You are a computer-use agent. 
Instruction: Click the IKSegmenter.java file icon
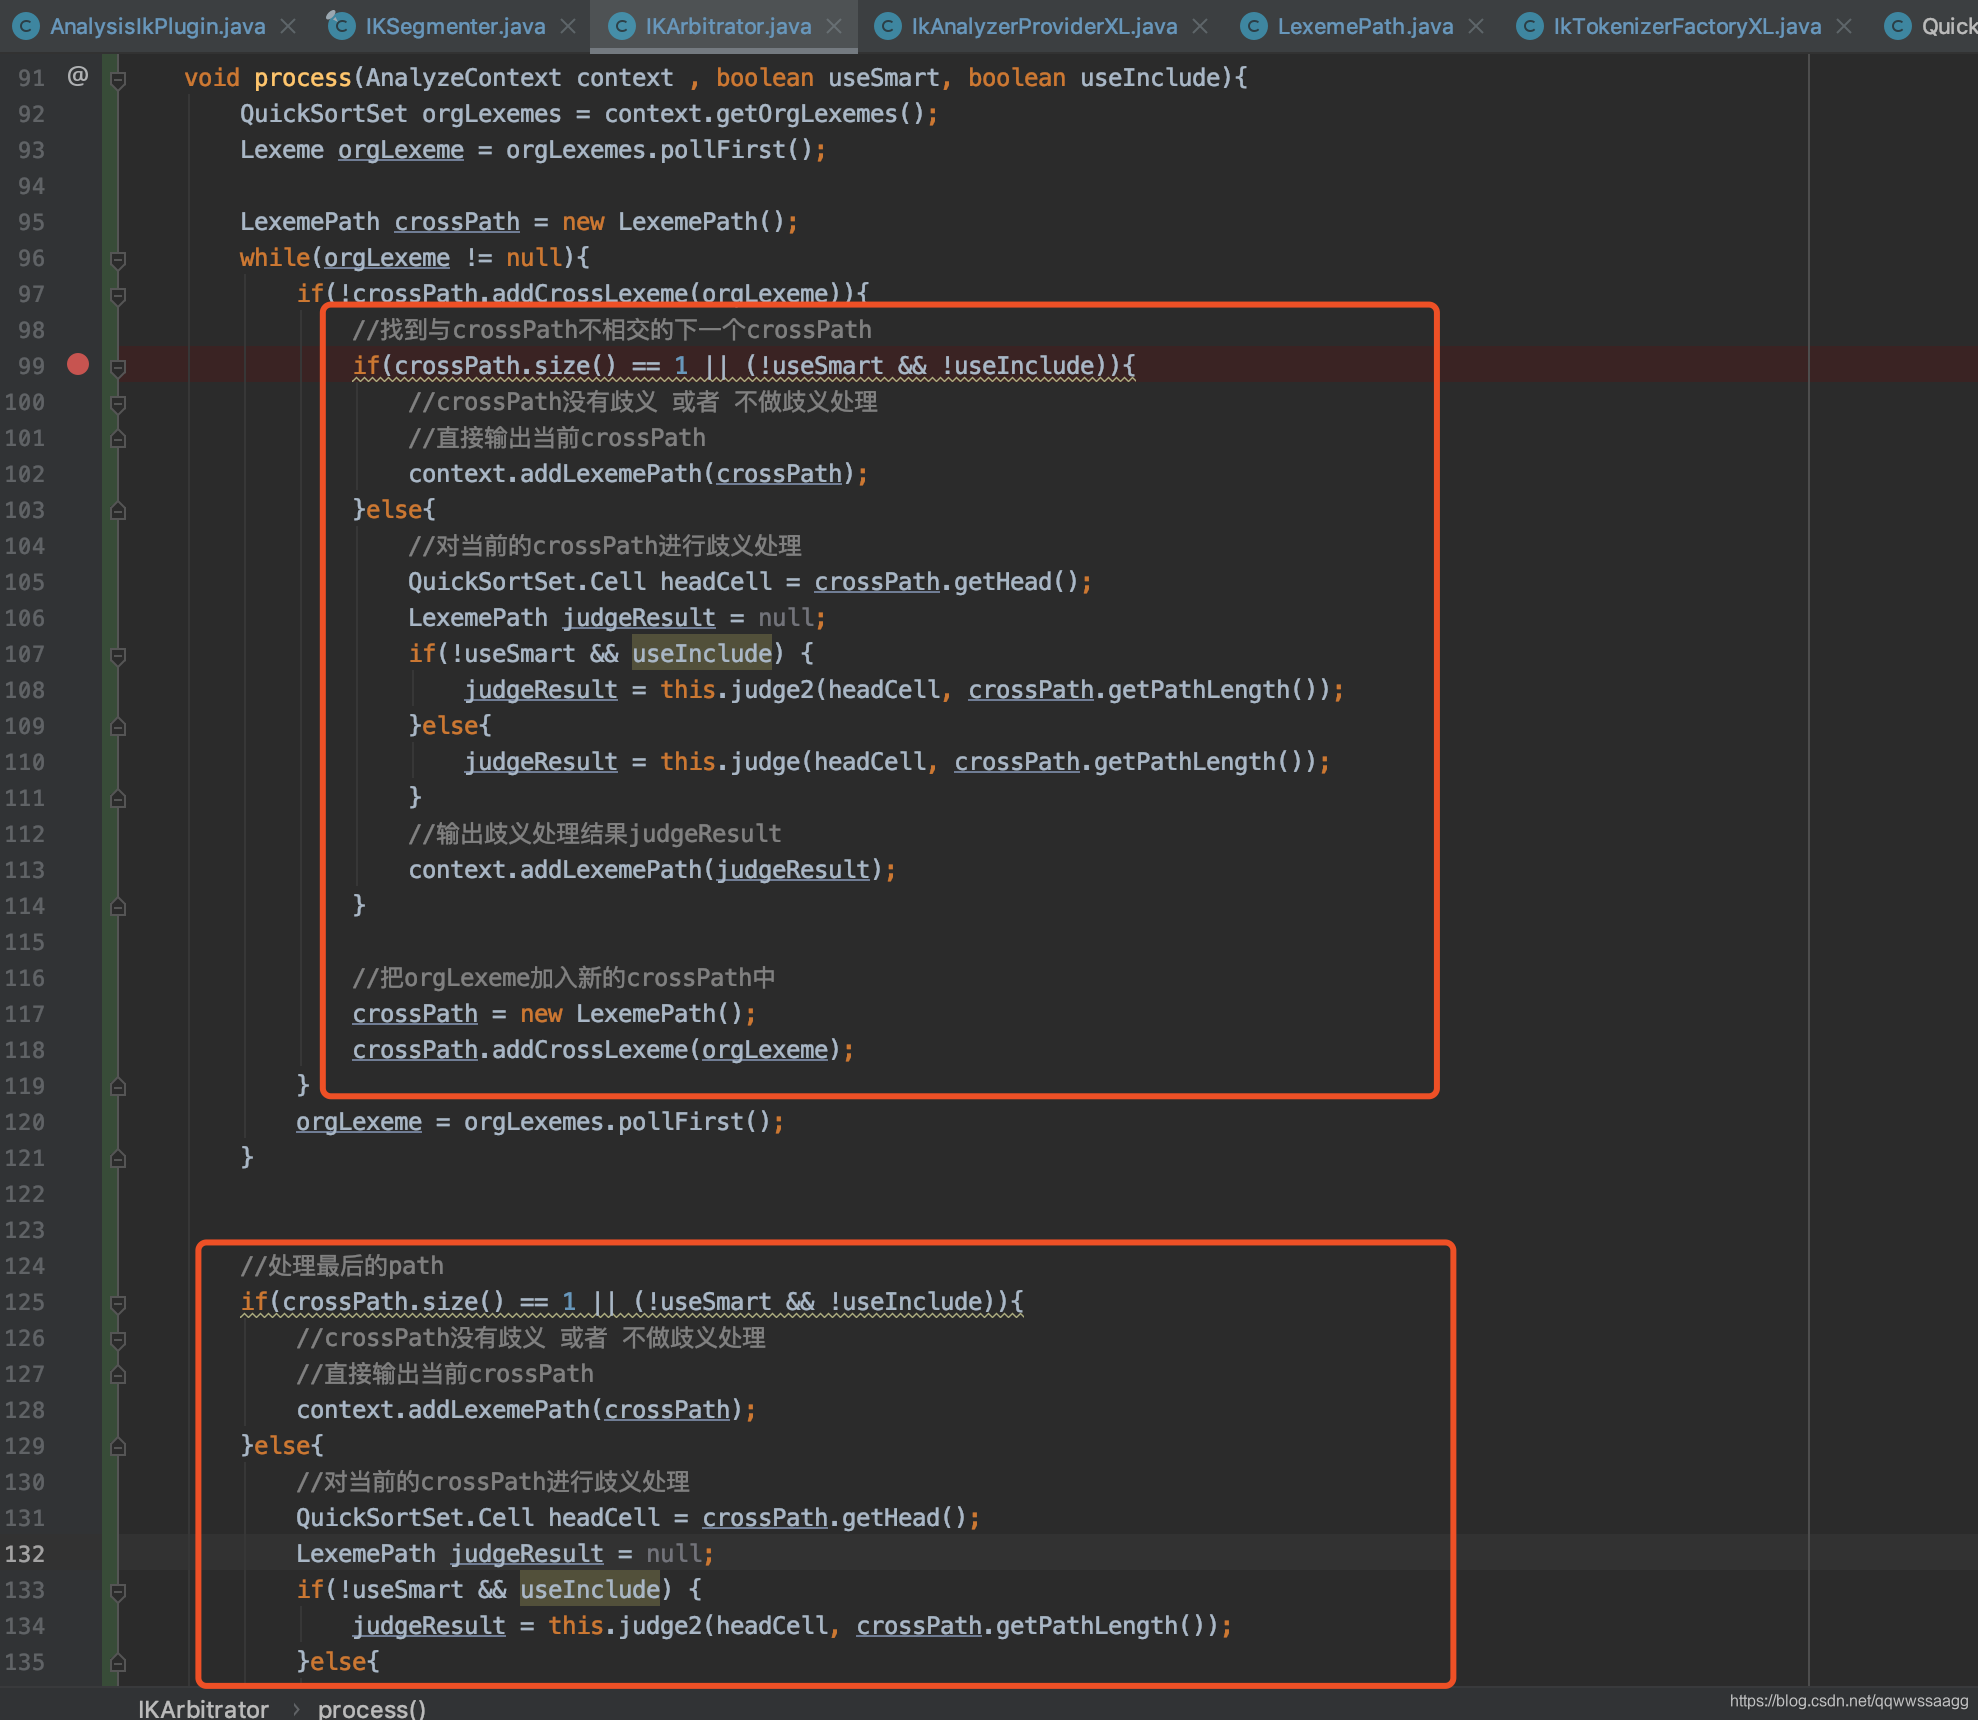[x=341, y=26]
